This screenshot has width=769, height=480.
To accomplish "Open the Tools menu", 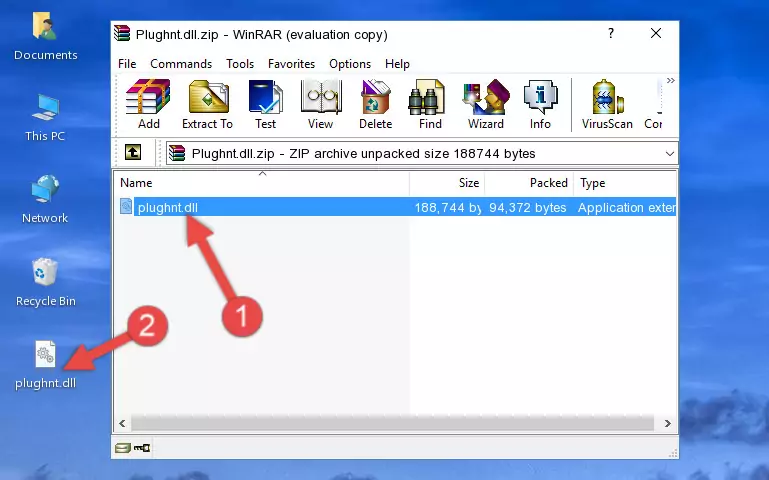I will (x=240, y=64).
